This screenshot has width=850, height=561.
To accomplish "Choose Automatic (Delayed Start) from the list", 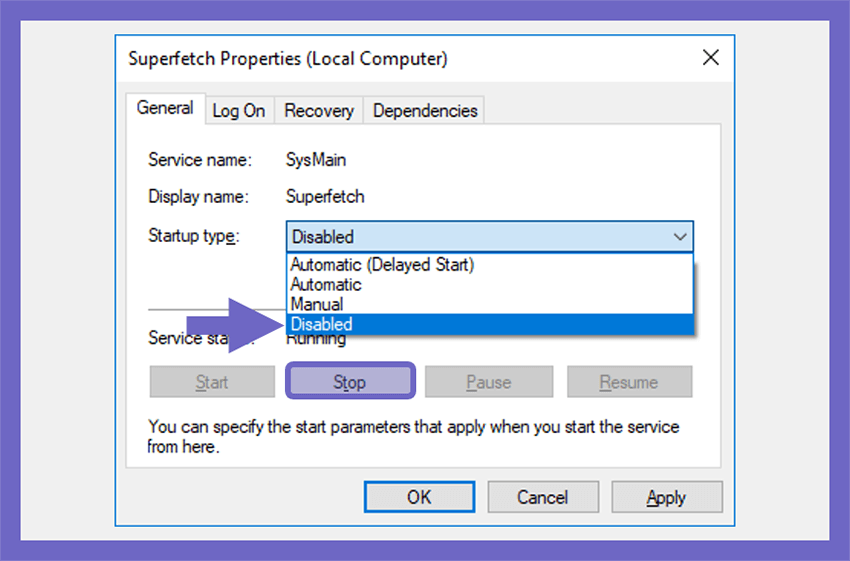I will [x=490, y=265].
